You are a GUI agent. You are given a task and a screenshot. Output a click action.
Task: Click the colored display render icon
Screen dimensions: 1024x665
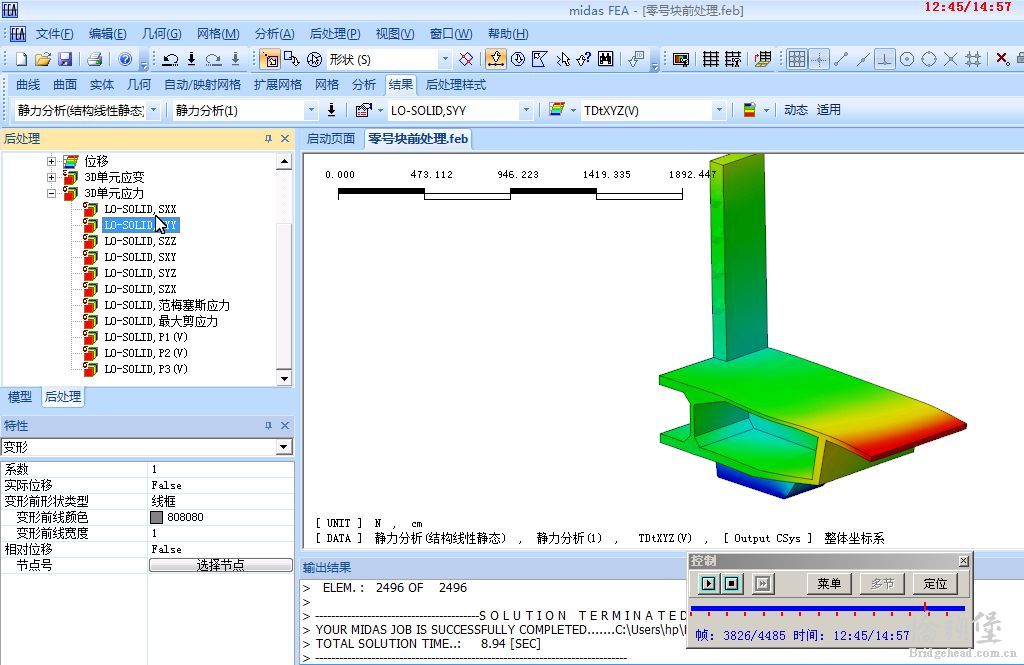coord(681,59)
